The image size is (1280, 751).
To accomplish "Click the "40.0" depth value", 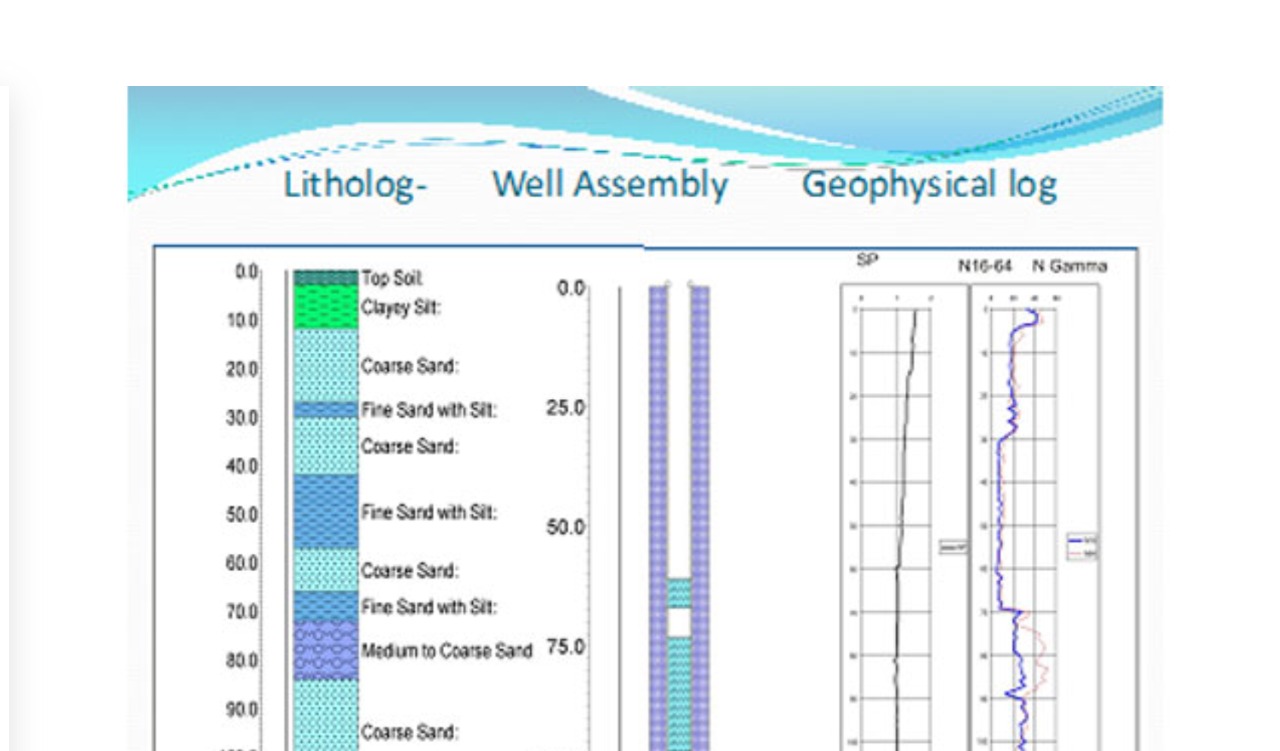I will tap(242, 466).
